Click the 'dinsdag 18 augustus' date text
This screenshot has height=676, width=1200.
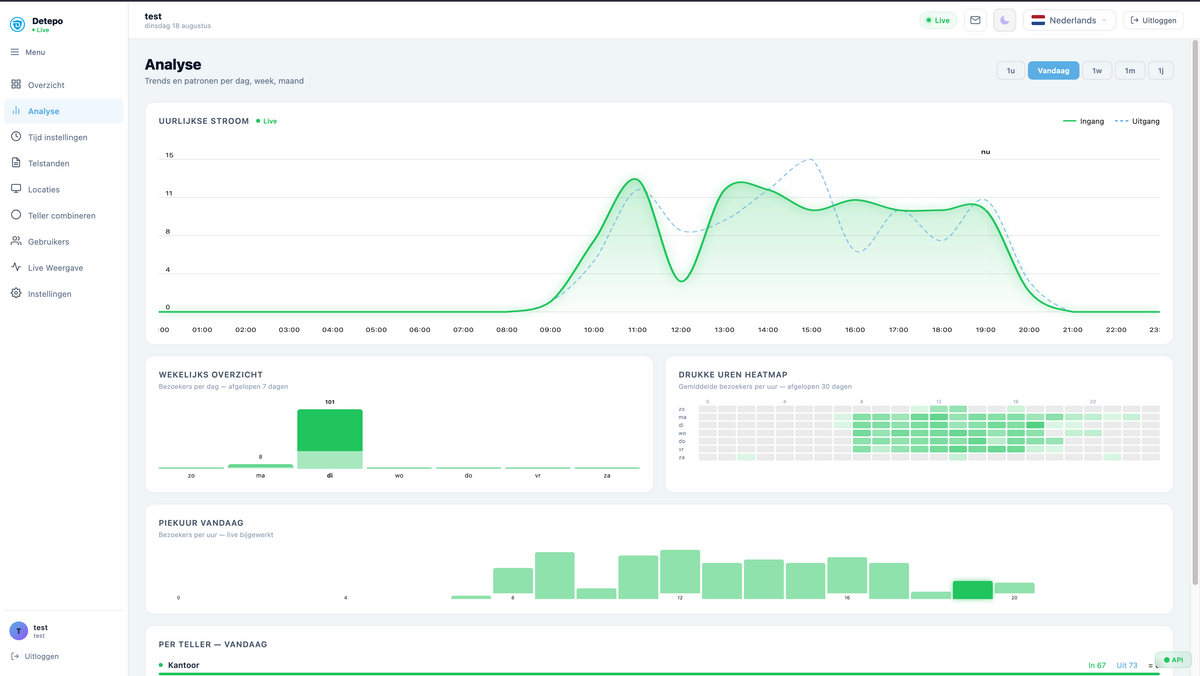[178, 26]
